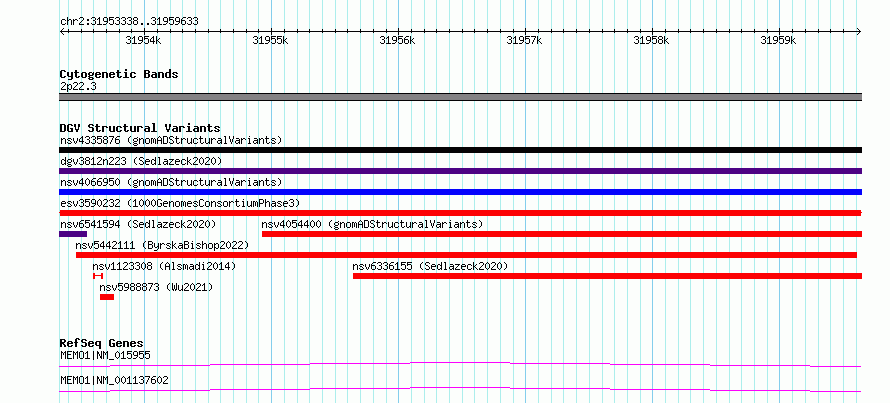This screenshot has height=403, width=890.
Task: Open the nsv5988873 (Wu2021) label
Action: point(156,287)
